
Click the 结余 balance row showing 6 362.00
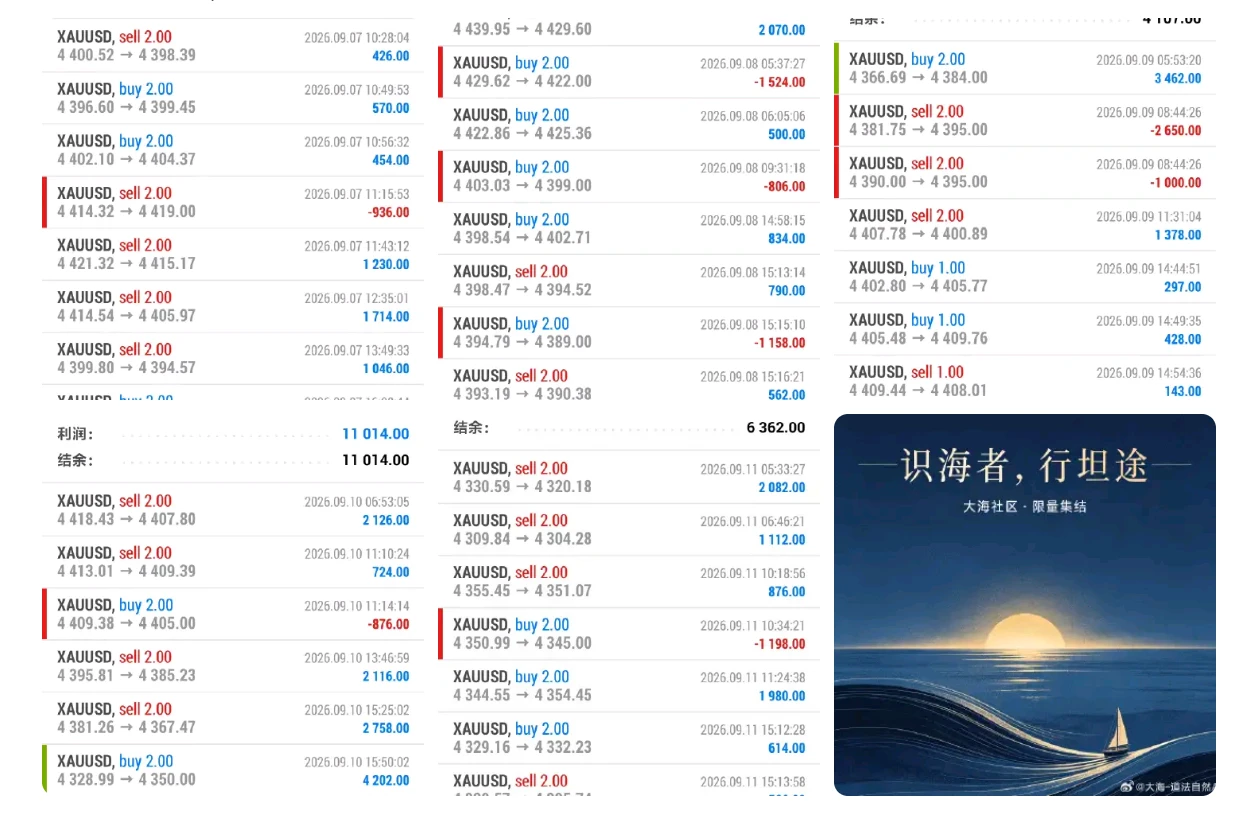629,427
